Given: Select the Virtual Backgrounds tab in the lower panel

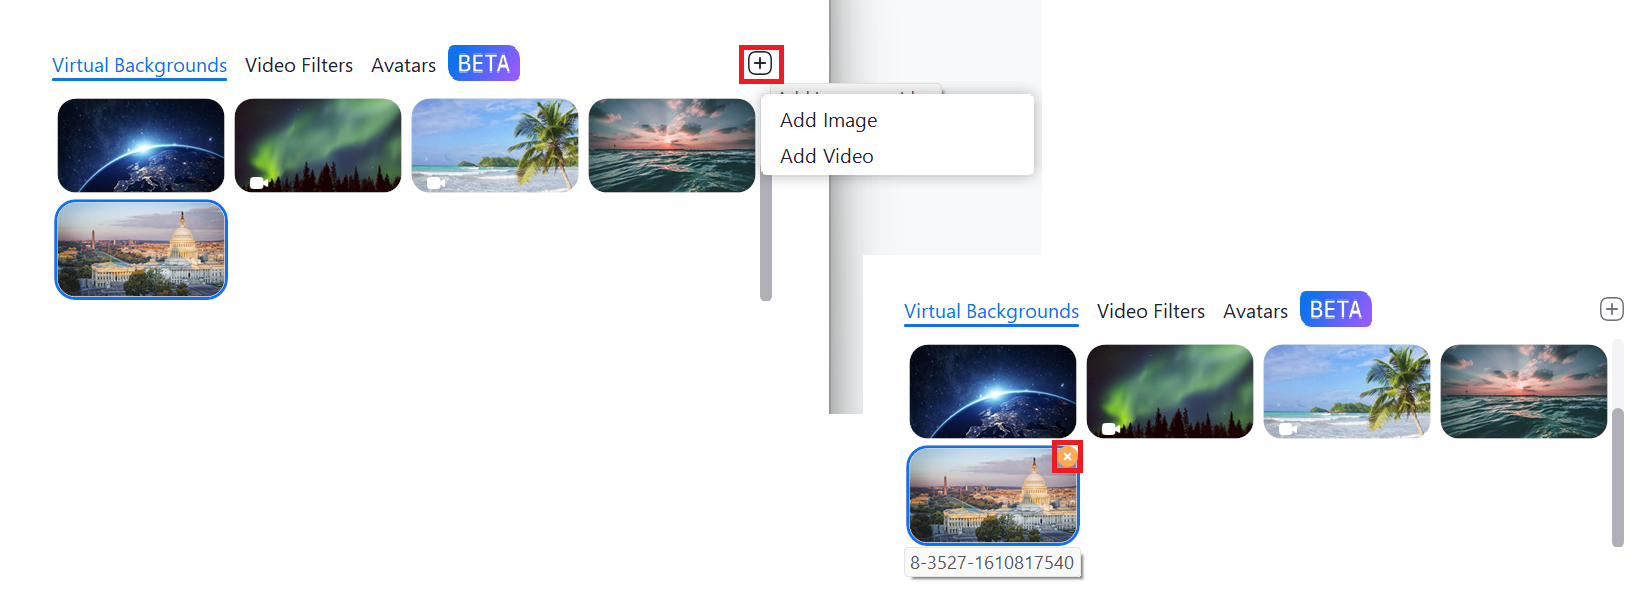Looking at the screenshot, I should coord(991,311).
